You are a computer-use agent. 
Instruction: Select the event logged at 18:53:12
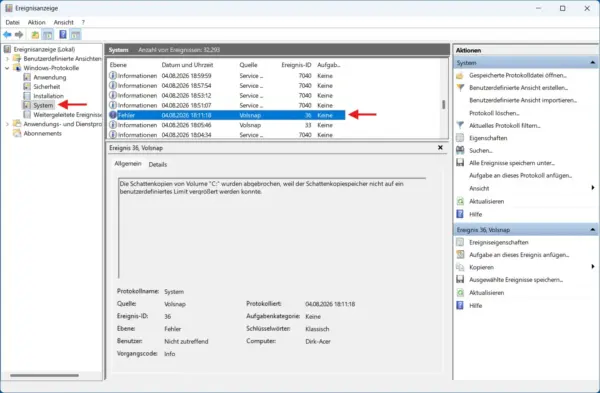(227, 96)
